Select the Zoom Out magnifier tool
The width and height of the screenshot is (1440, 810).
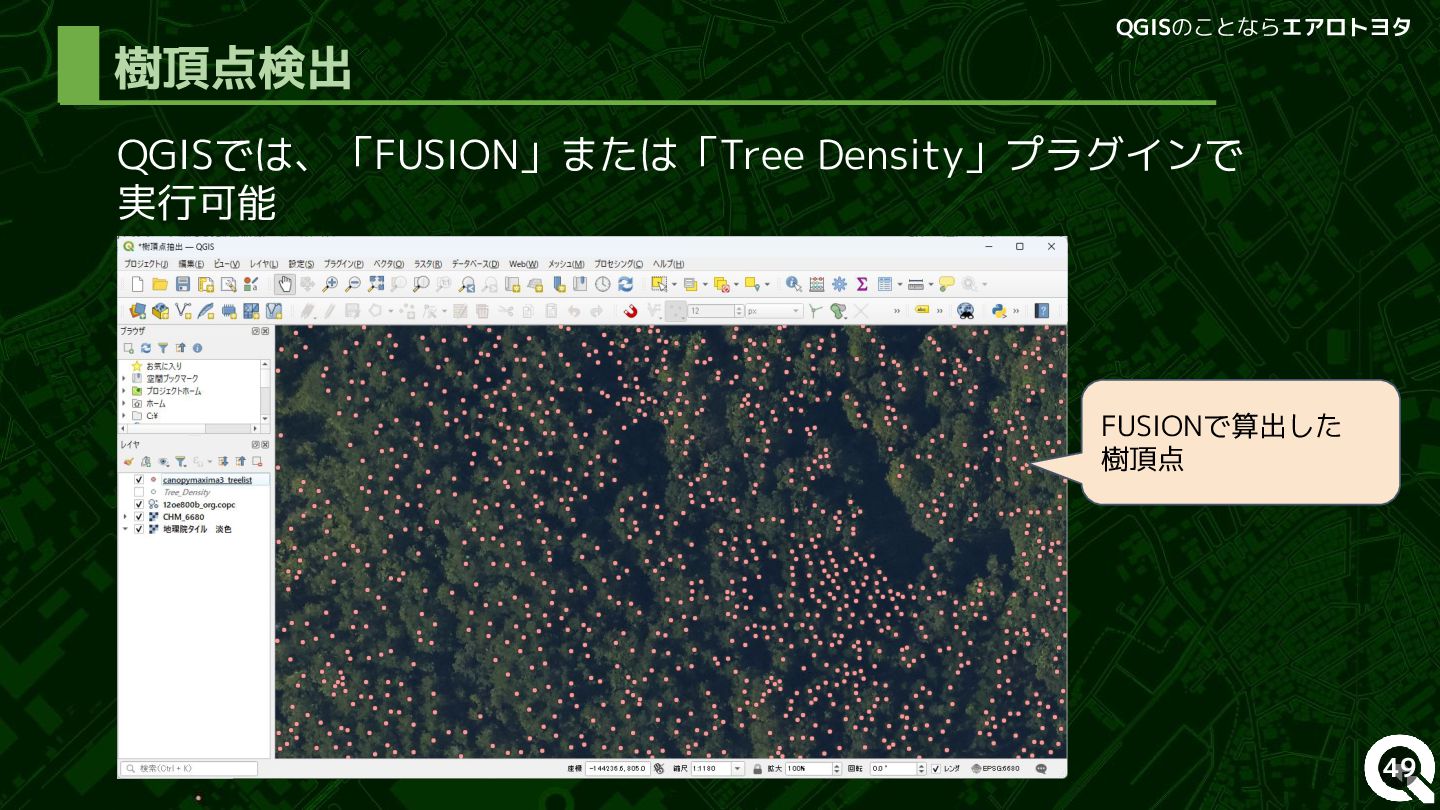pyautogui.click(x=353, y=285)
